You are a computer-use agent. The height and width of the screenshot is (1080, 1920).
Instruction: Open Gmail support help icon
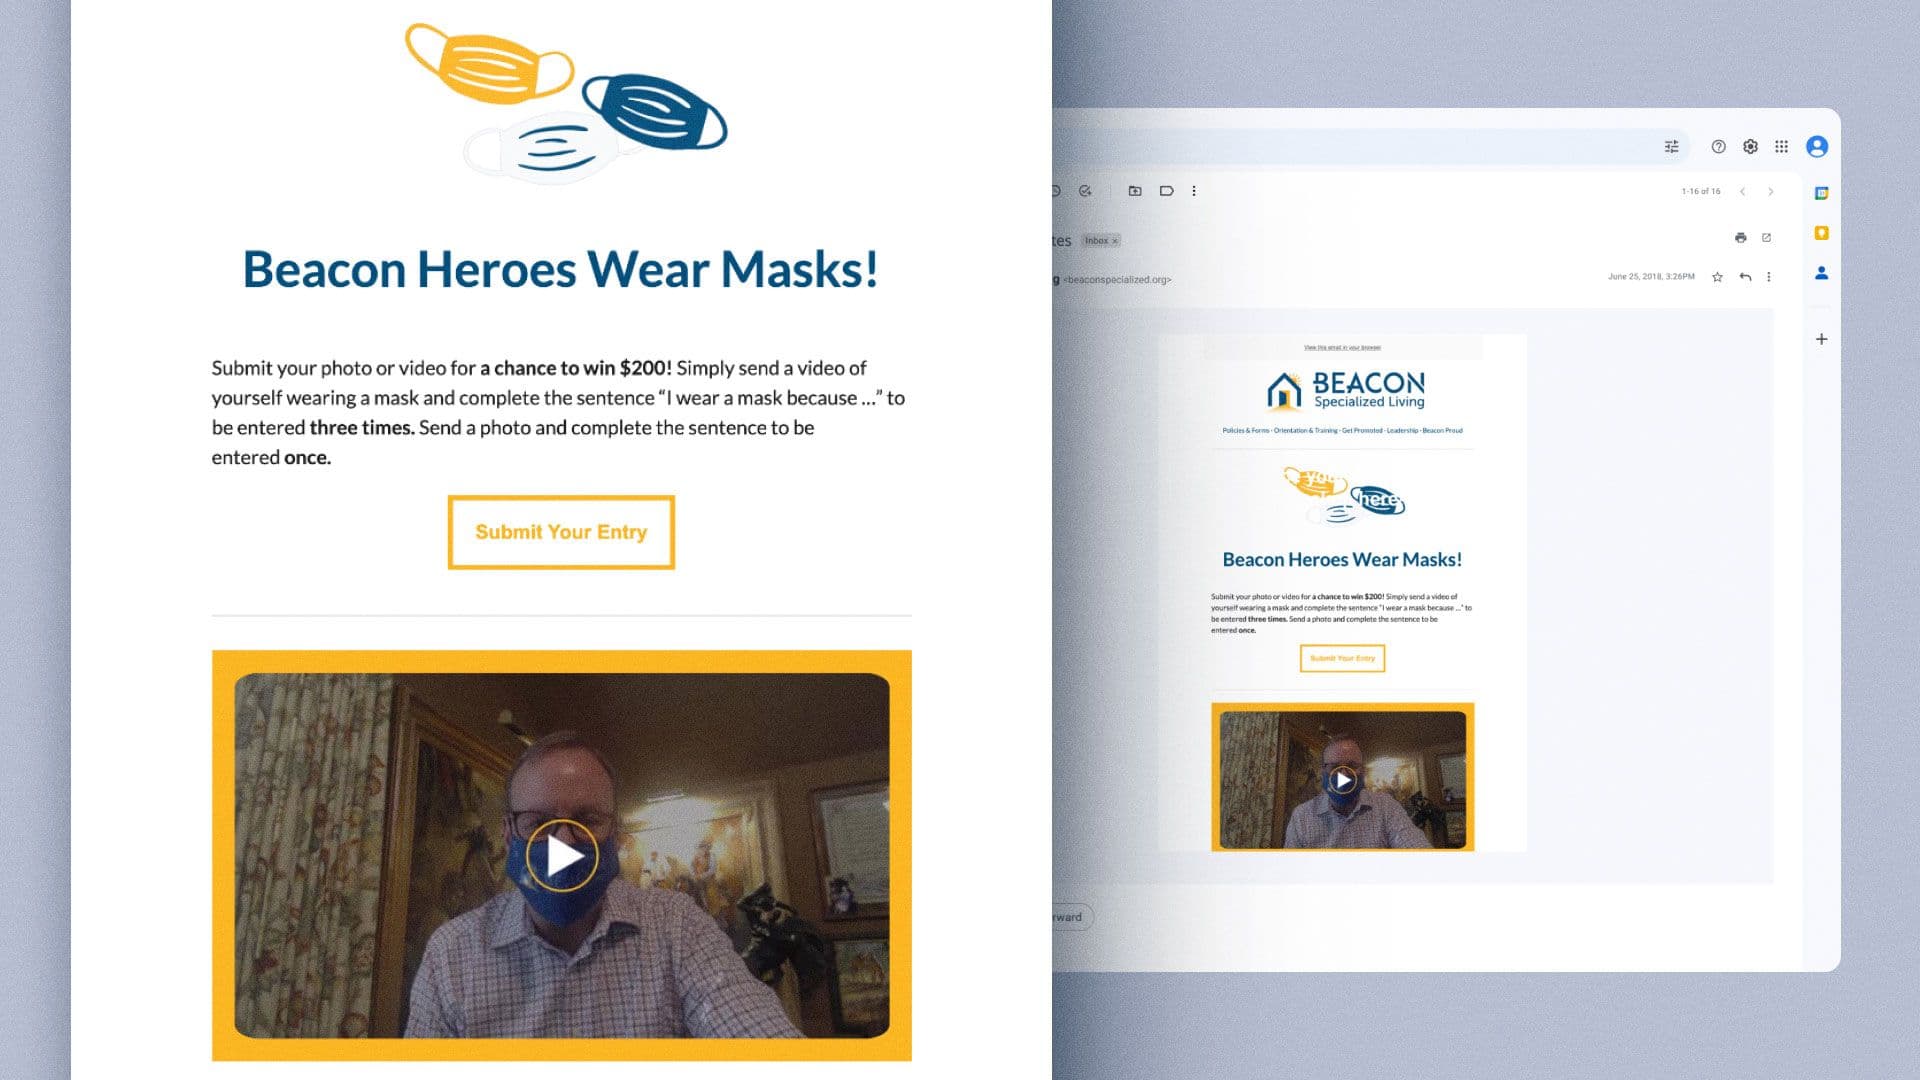1718,147
